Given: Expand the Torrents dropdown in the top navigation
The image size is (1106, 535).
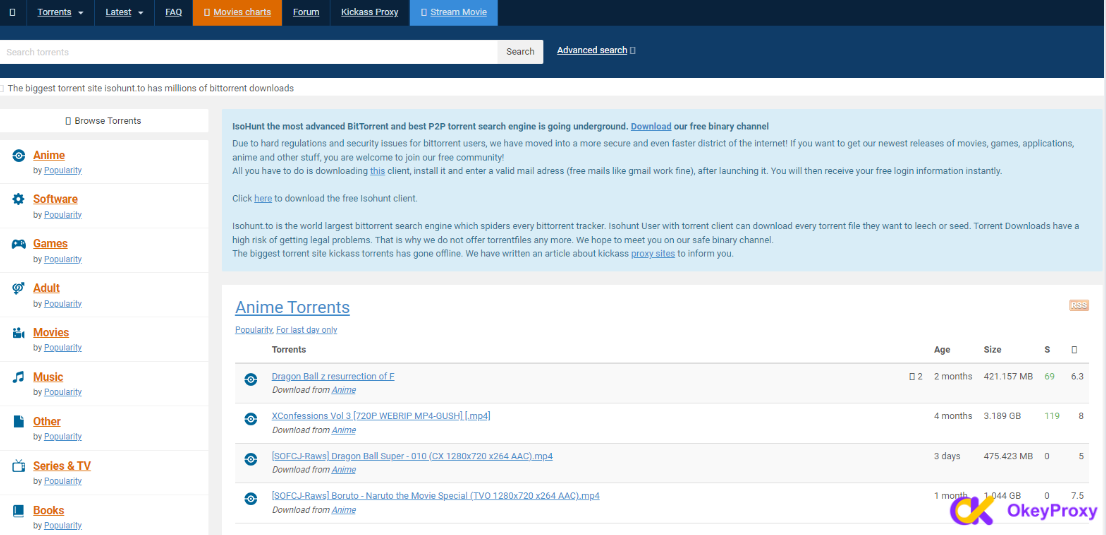Looking at the screenshot, I should (x=60, y=12).
